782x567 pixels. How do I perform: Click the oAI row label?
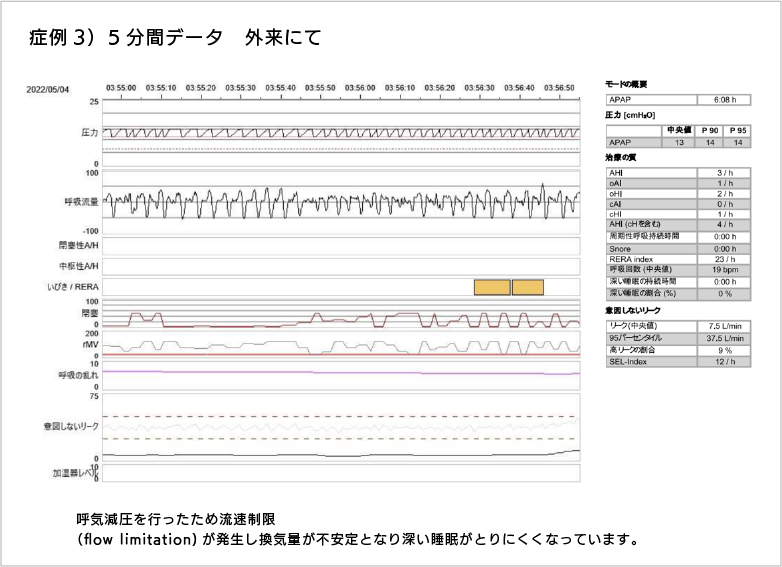click(x=615, y=184)
